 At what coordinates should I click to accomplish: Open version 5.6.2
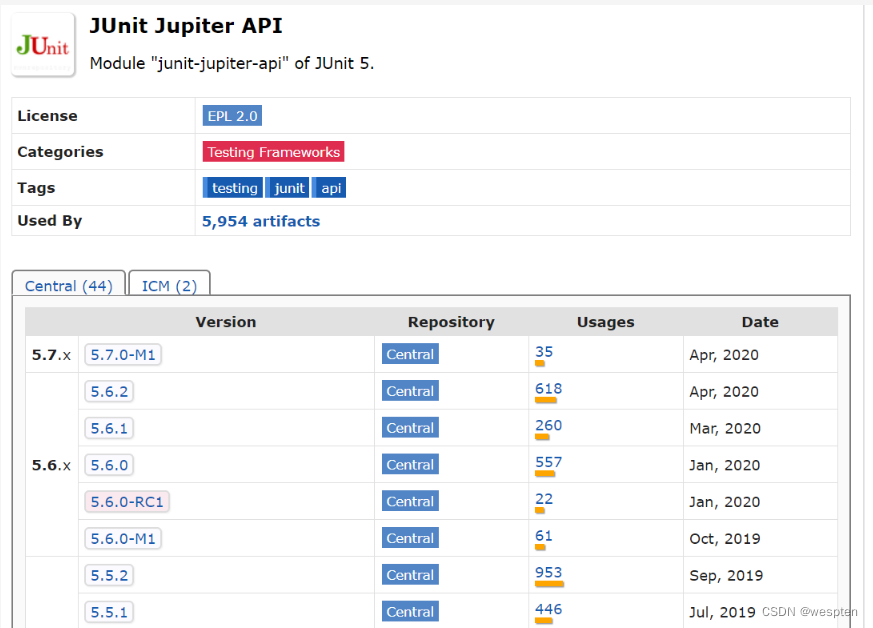tap(109, 391)
